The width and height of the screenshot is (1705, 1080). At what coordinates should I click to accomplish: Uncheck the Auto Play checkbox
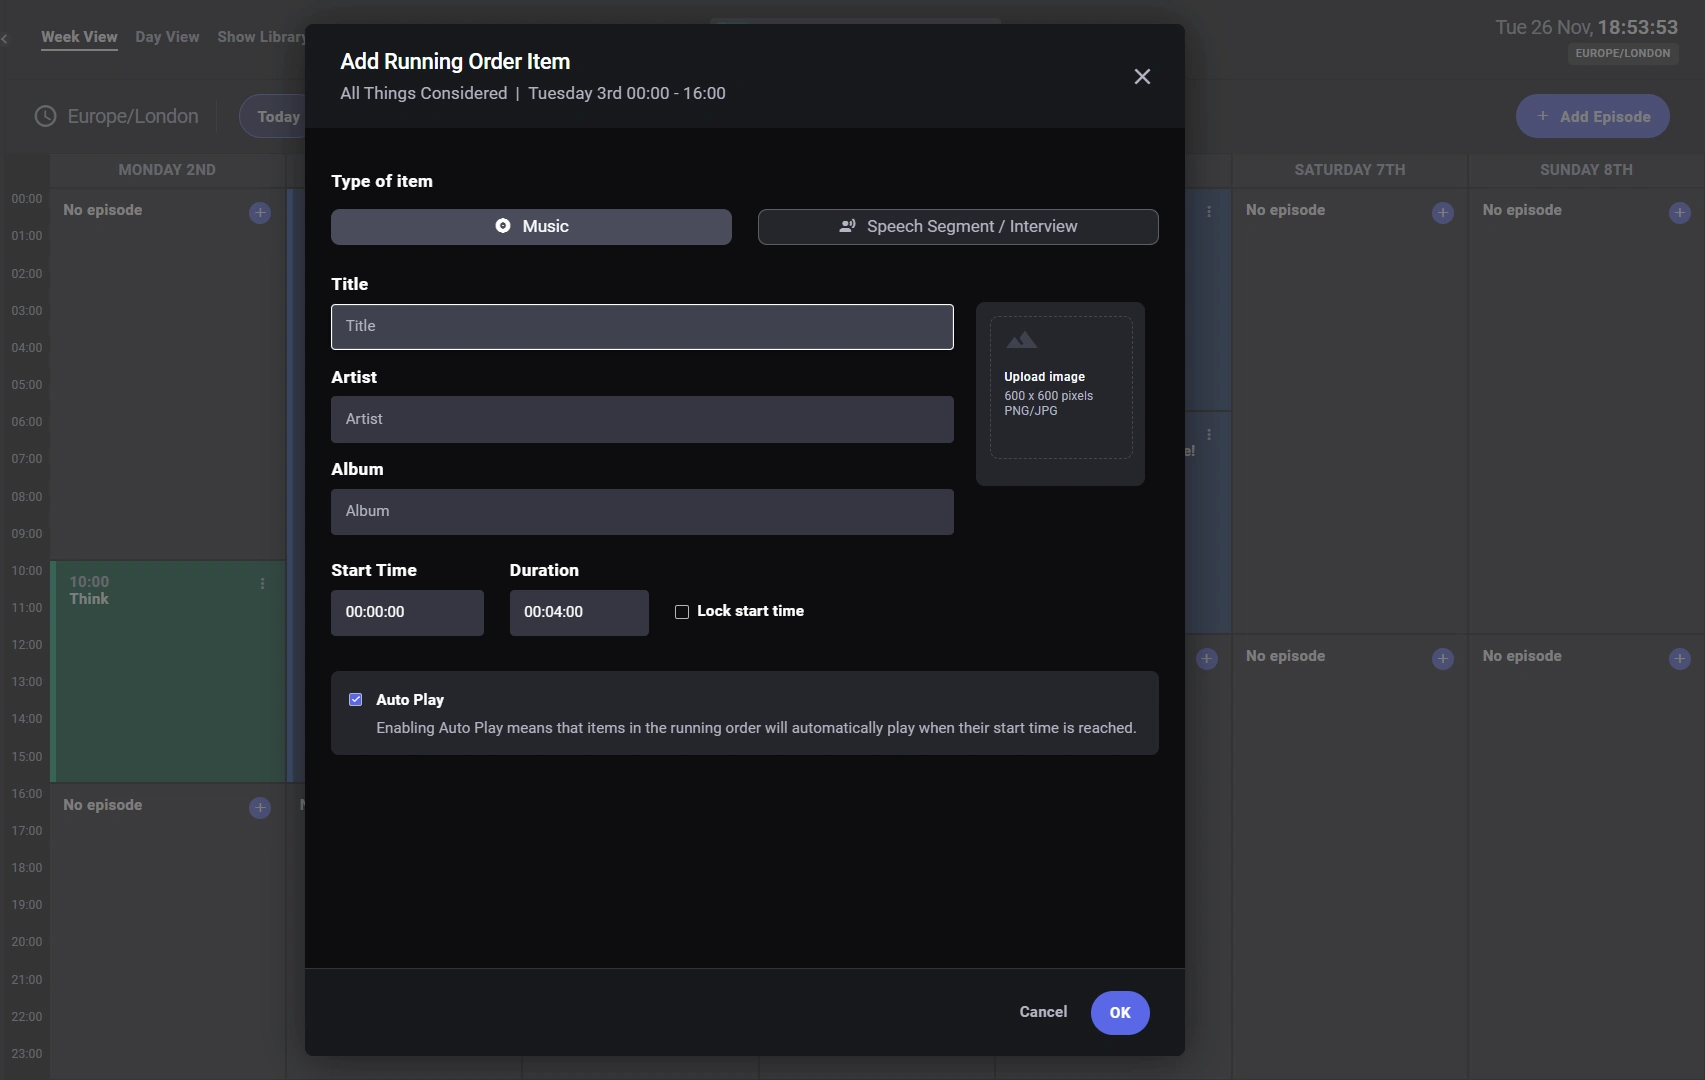(355, 700)
